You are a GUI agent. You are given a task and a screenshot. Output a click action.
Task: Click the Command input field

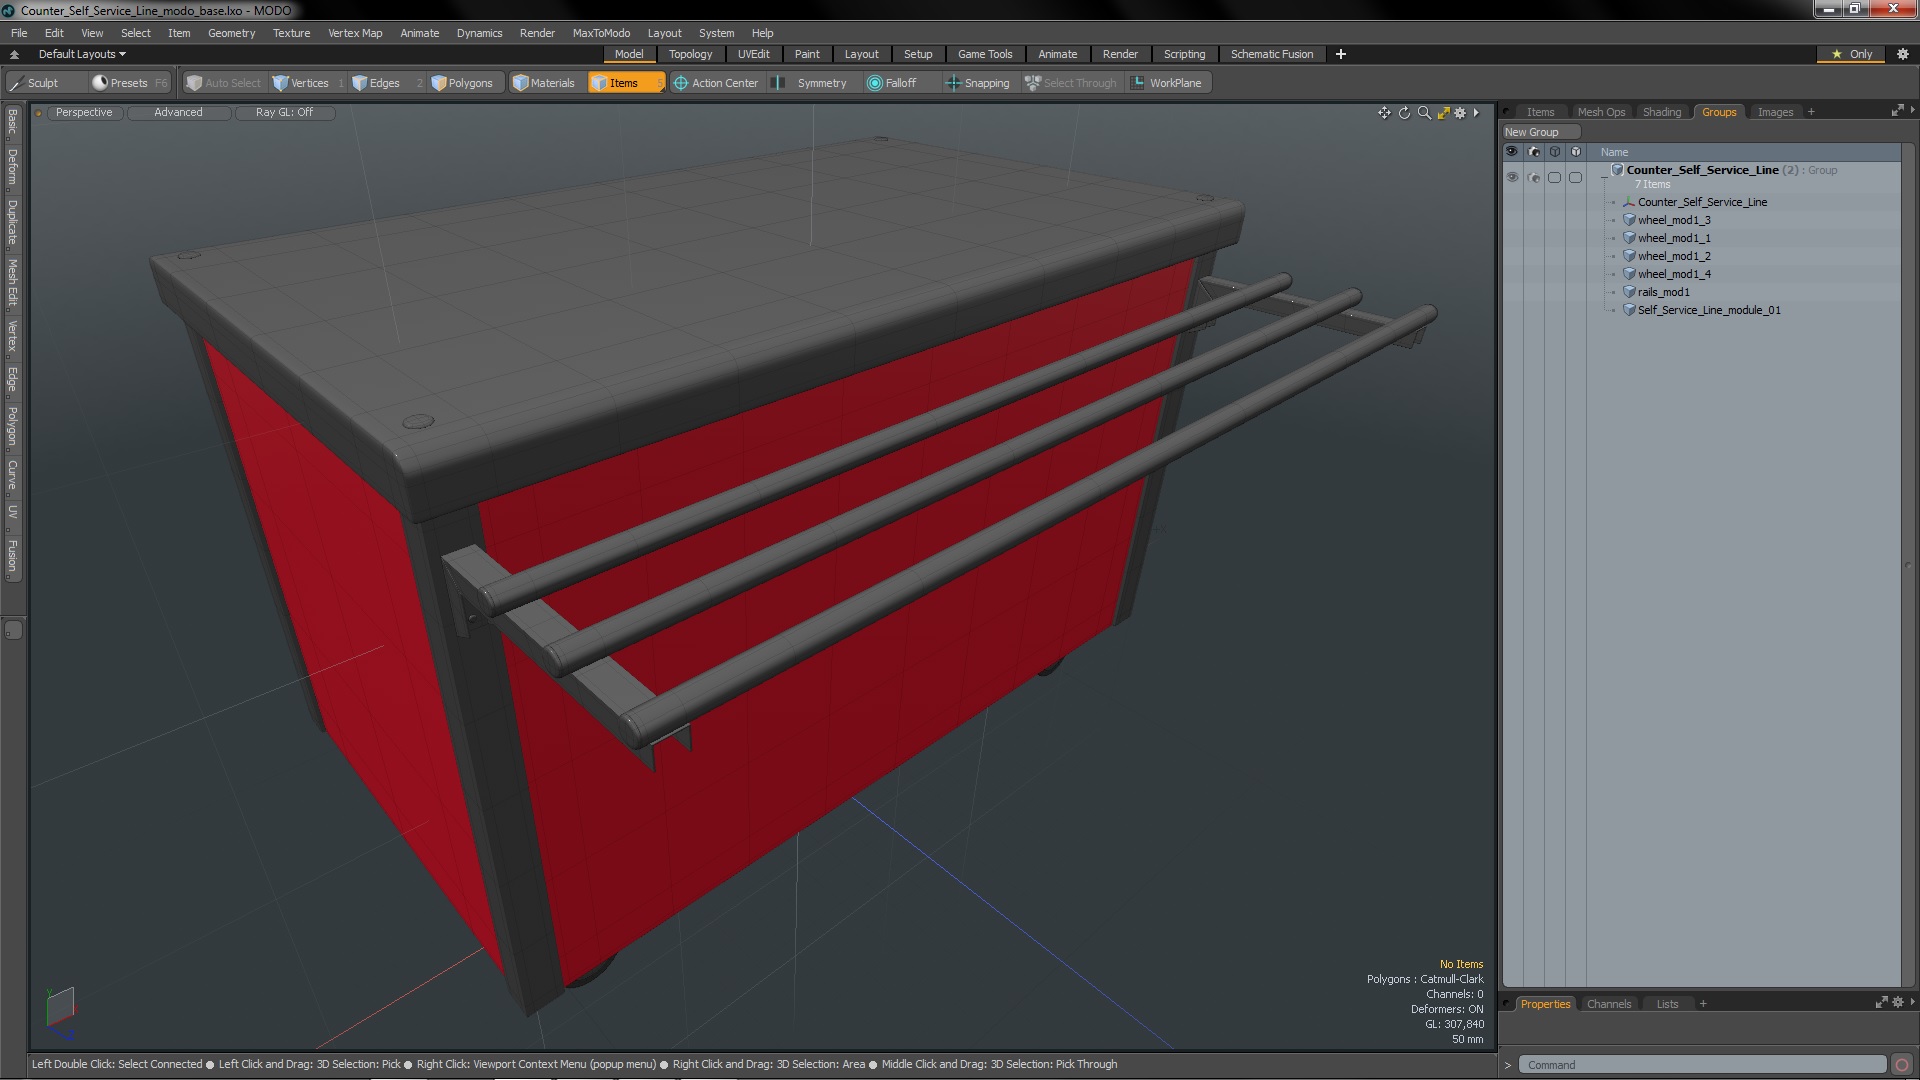(x=1701, y=1065)
